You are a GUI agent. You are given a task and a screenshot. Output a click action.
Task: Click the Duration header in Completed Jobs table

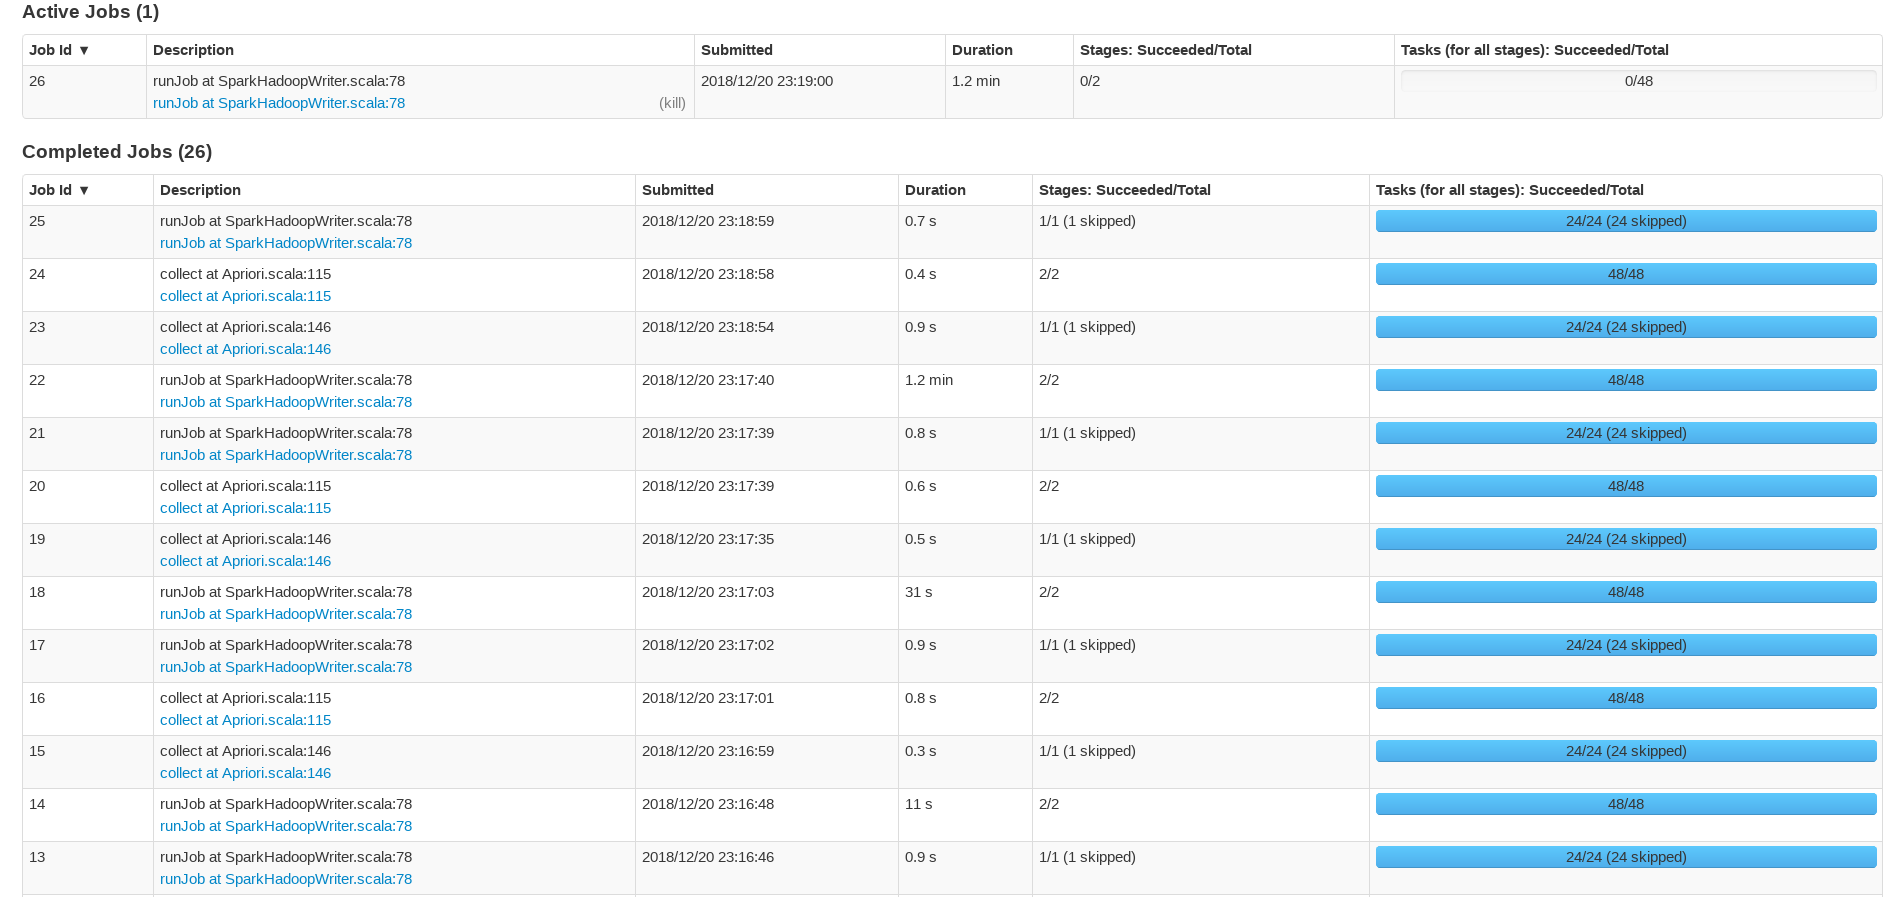[935, 190]
